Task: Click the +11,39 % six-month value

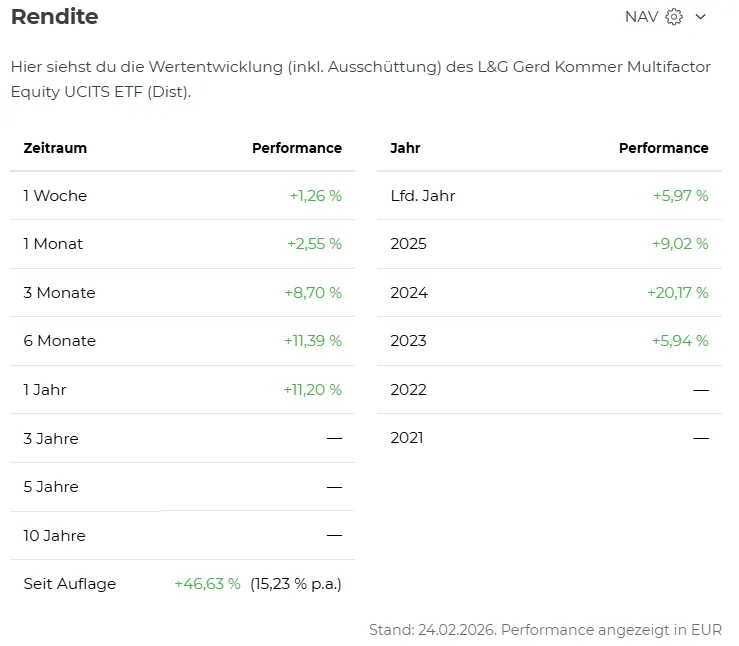Action: (x=312, y=341)
